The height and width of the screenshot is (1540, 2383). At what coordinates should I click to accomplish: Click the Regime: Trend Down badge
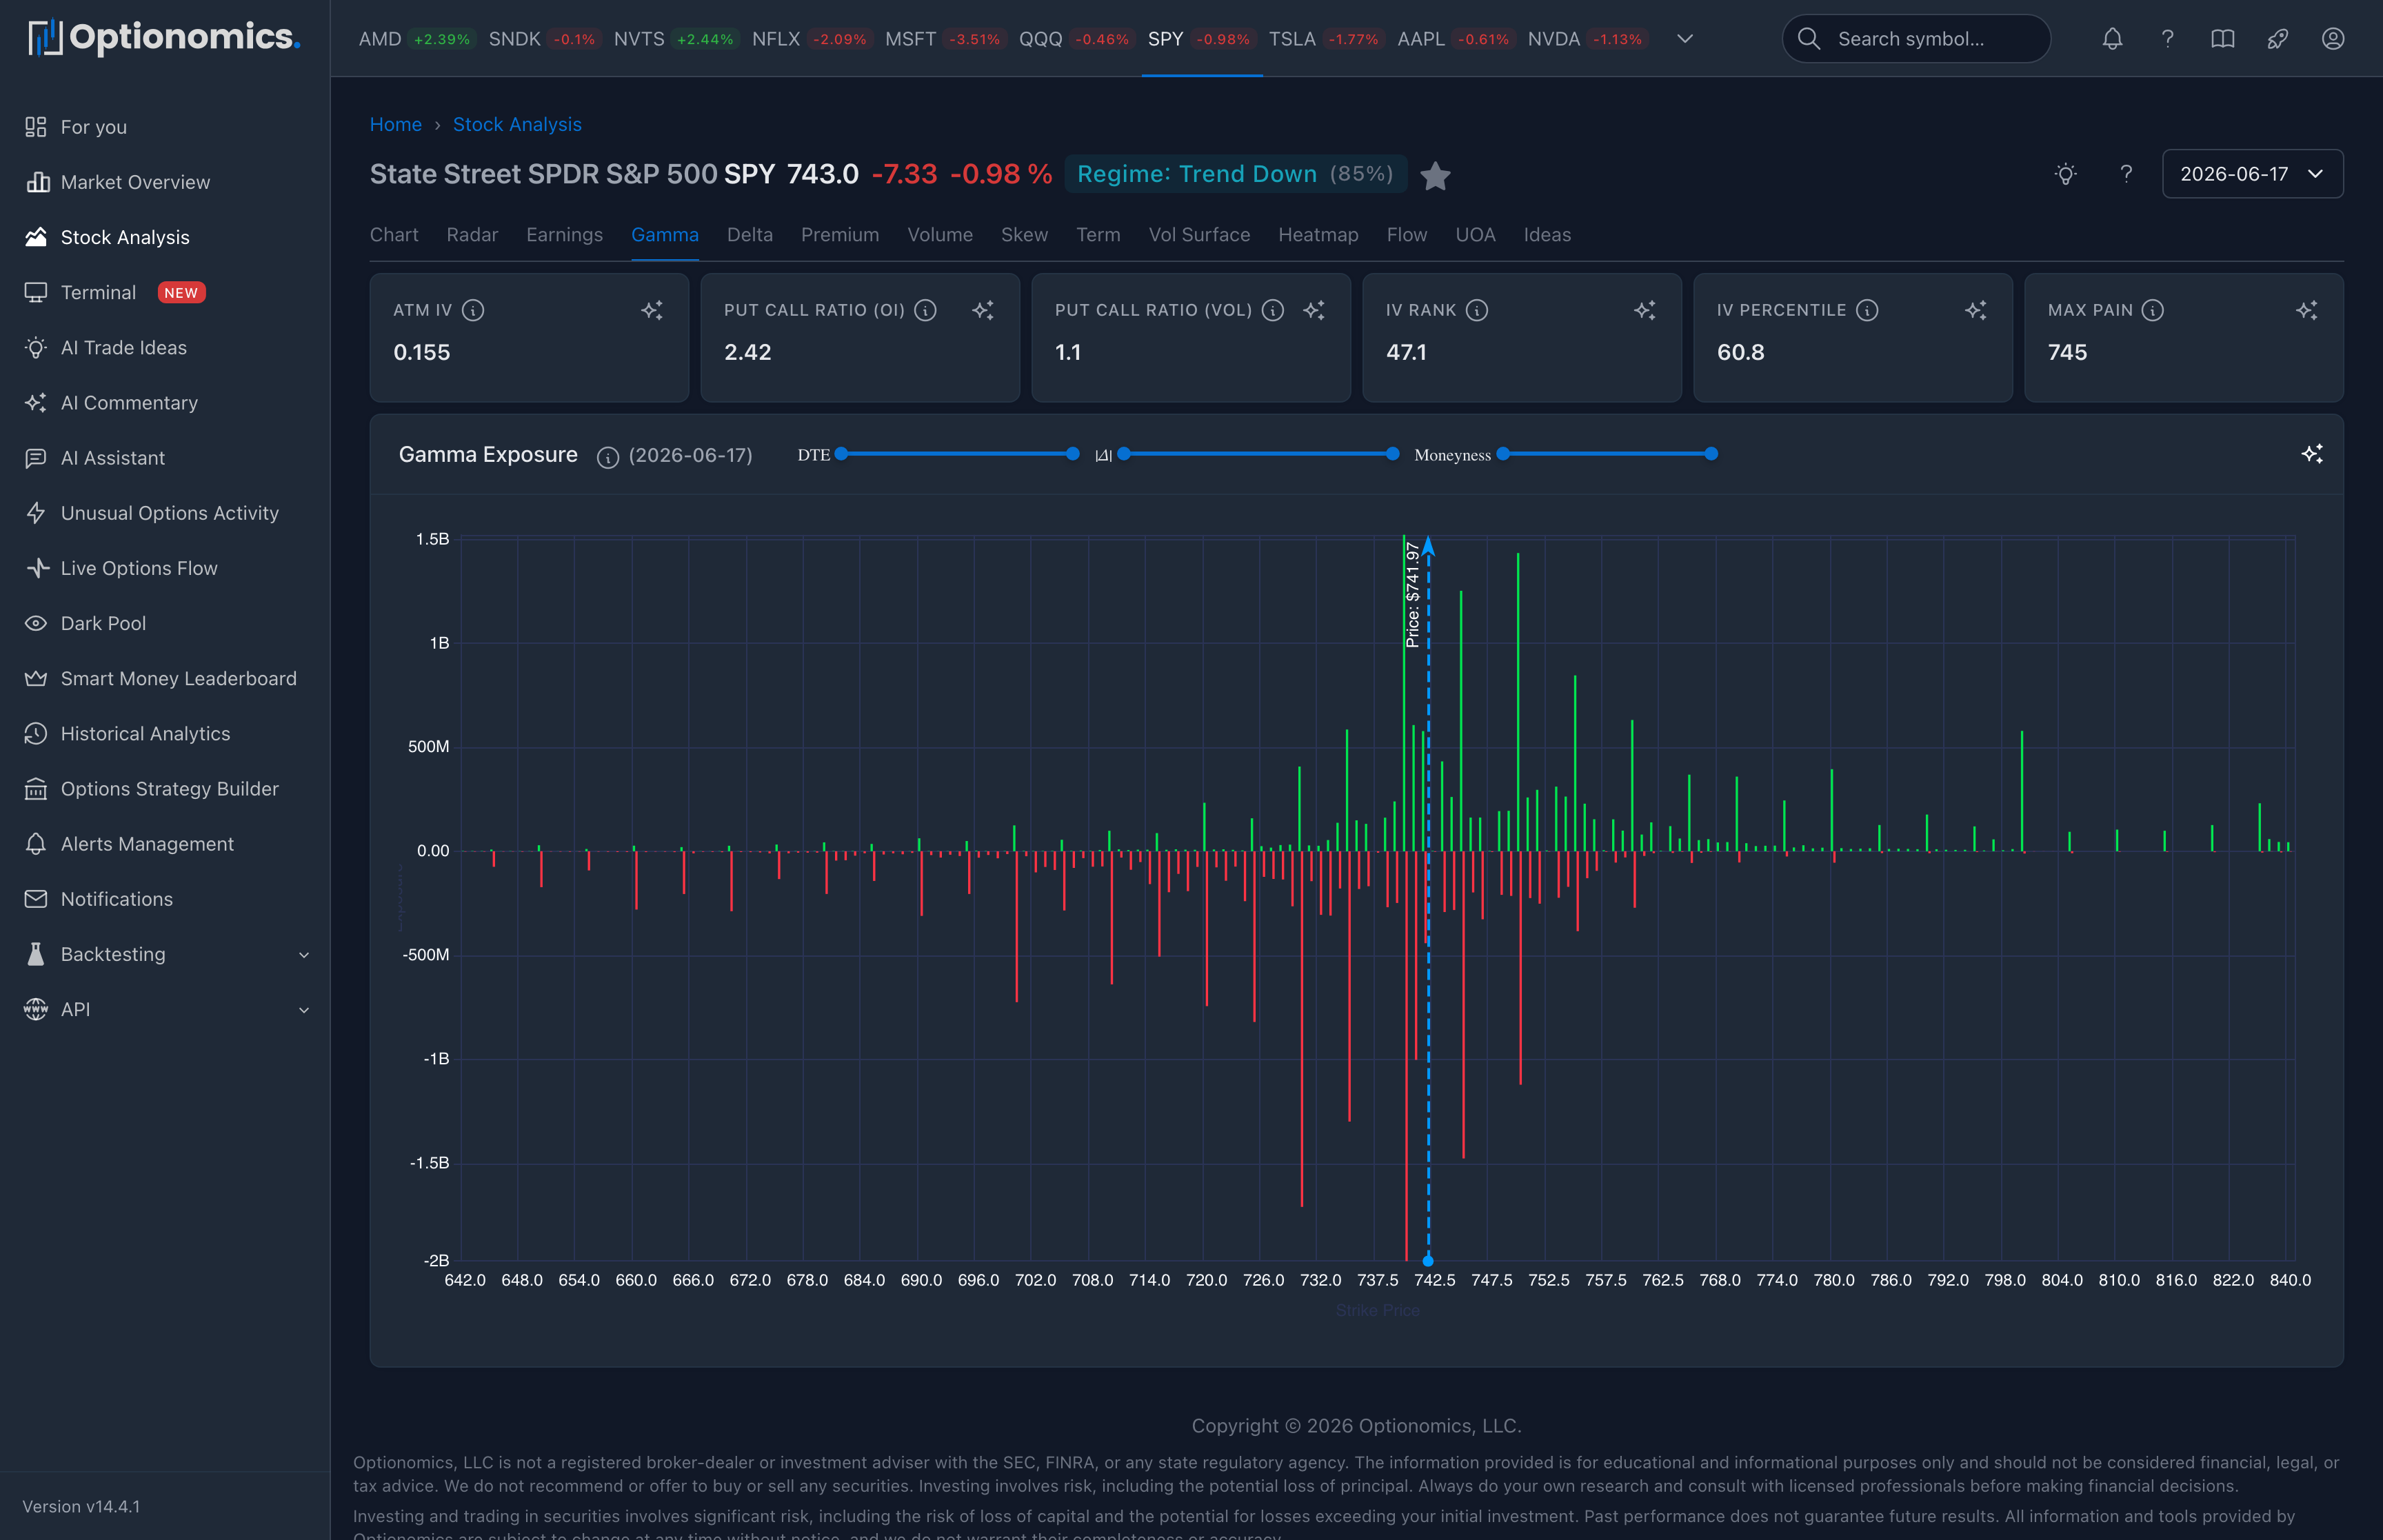pyautogui.click(x=1235, y=174)
